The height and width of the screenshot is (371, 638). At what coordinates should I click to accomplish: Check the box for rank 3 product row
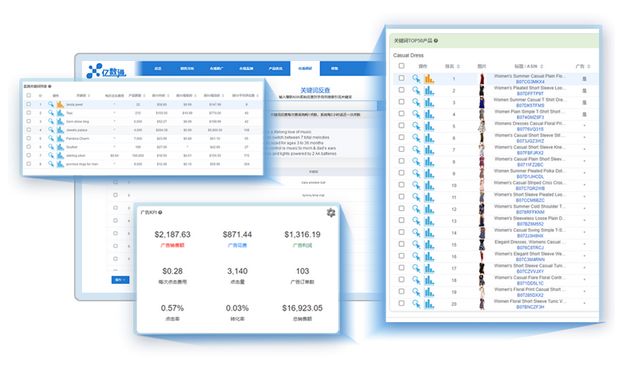click(x=401, y=102)
